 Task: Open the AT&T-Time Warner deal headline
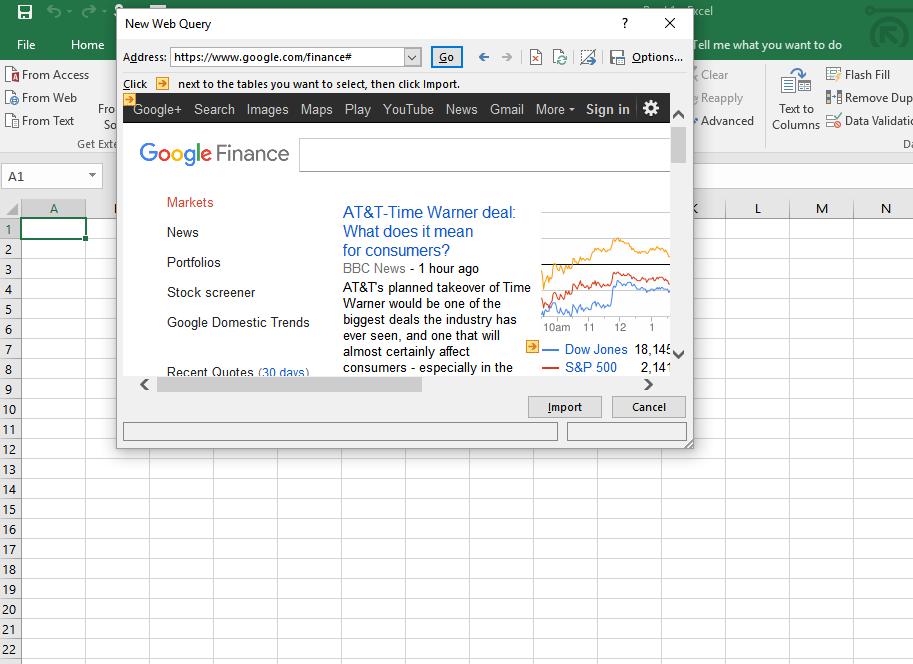[429, 231]
